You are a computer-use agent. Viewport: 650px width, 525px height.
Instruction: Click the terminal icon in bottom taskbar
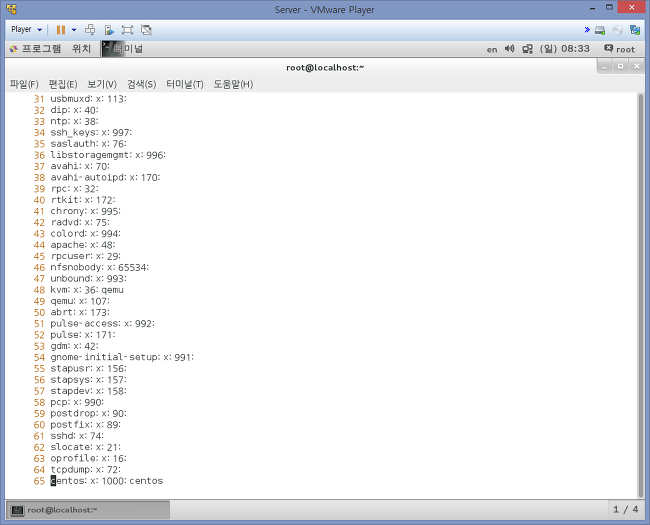[x=17, y=510]
